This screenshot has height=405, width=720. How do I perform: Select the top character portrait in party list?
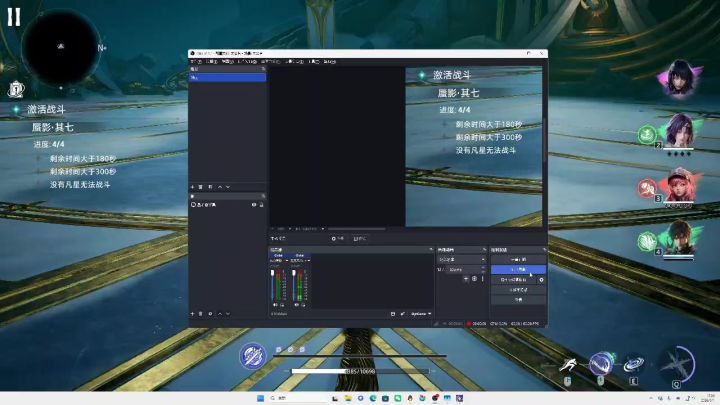click(679, 78)
